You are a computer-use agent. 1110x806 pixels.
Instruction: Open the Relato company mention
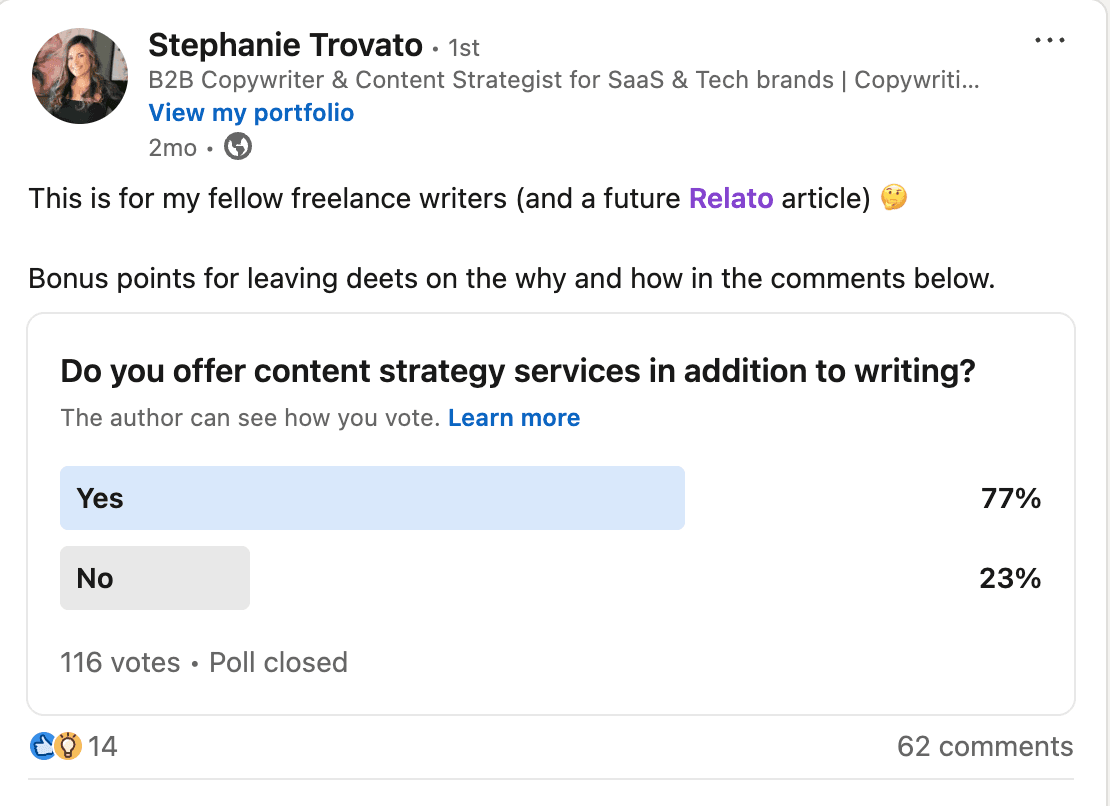pos(731,198)
